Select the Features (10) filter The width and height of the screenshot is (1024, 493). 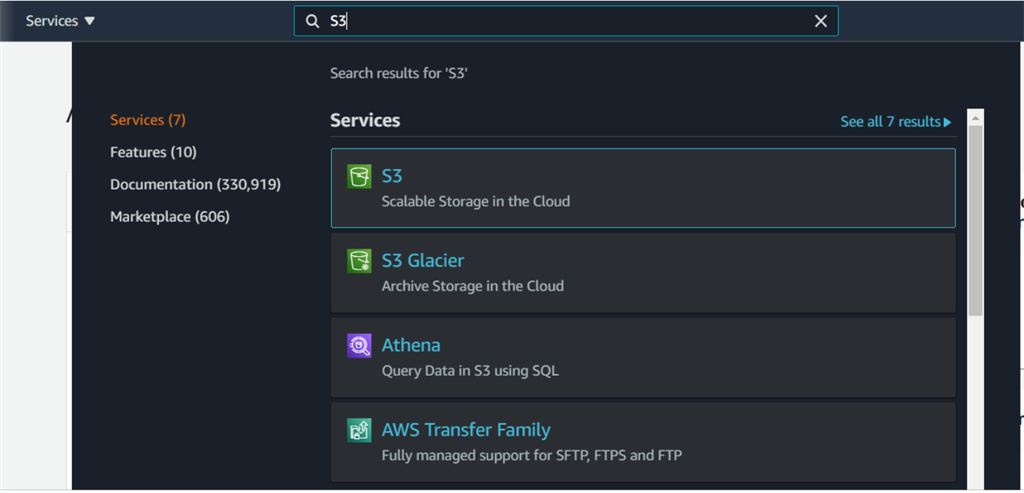[x=153, y=152]
